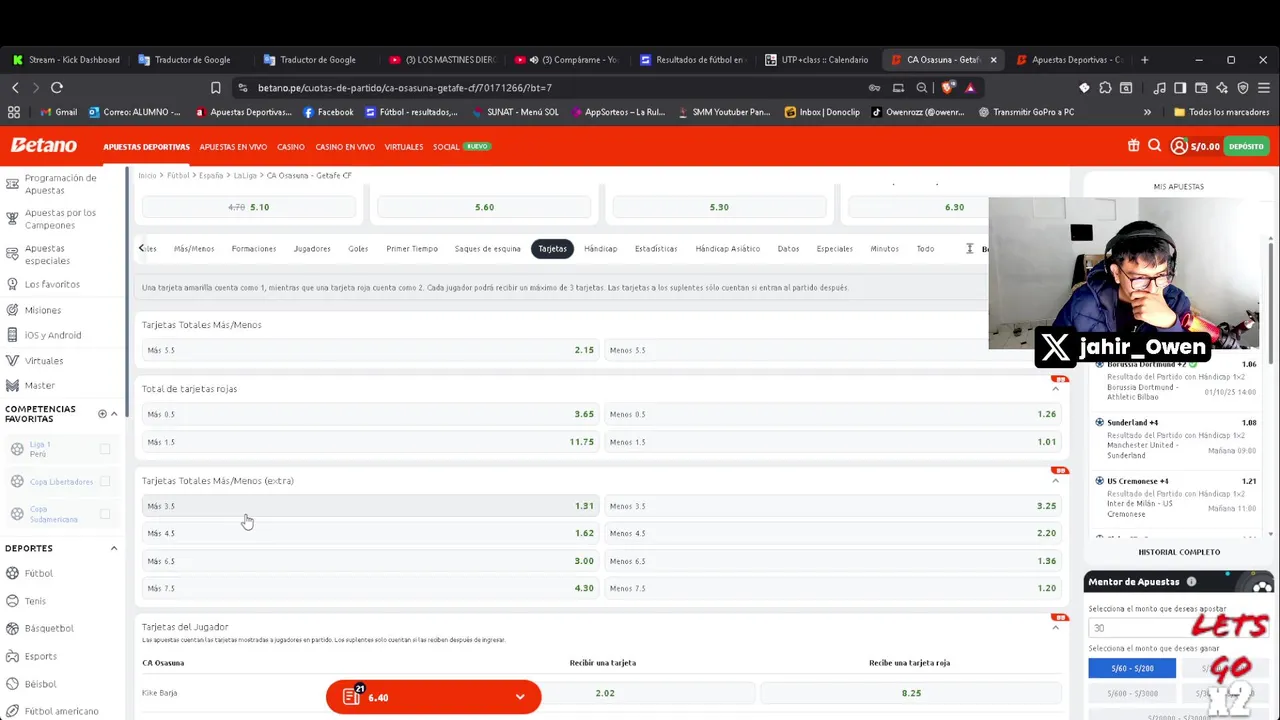Click the Betano logo
Viewport: 1280px width, 720px height.
click(44, 146)
